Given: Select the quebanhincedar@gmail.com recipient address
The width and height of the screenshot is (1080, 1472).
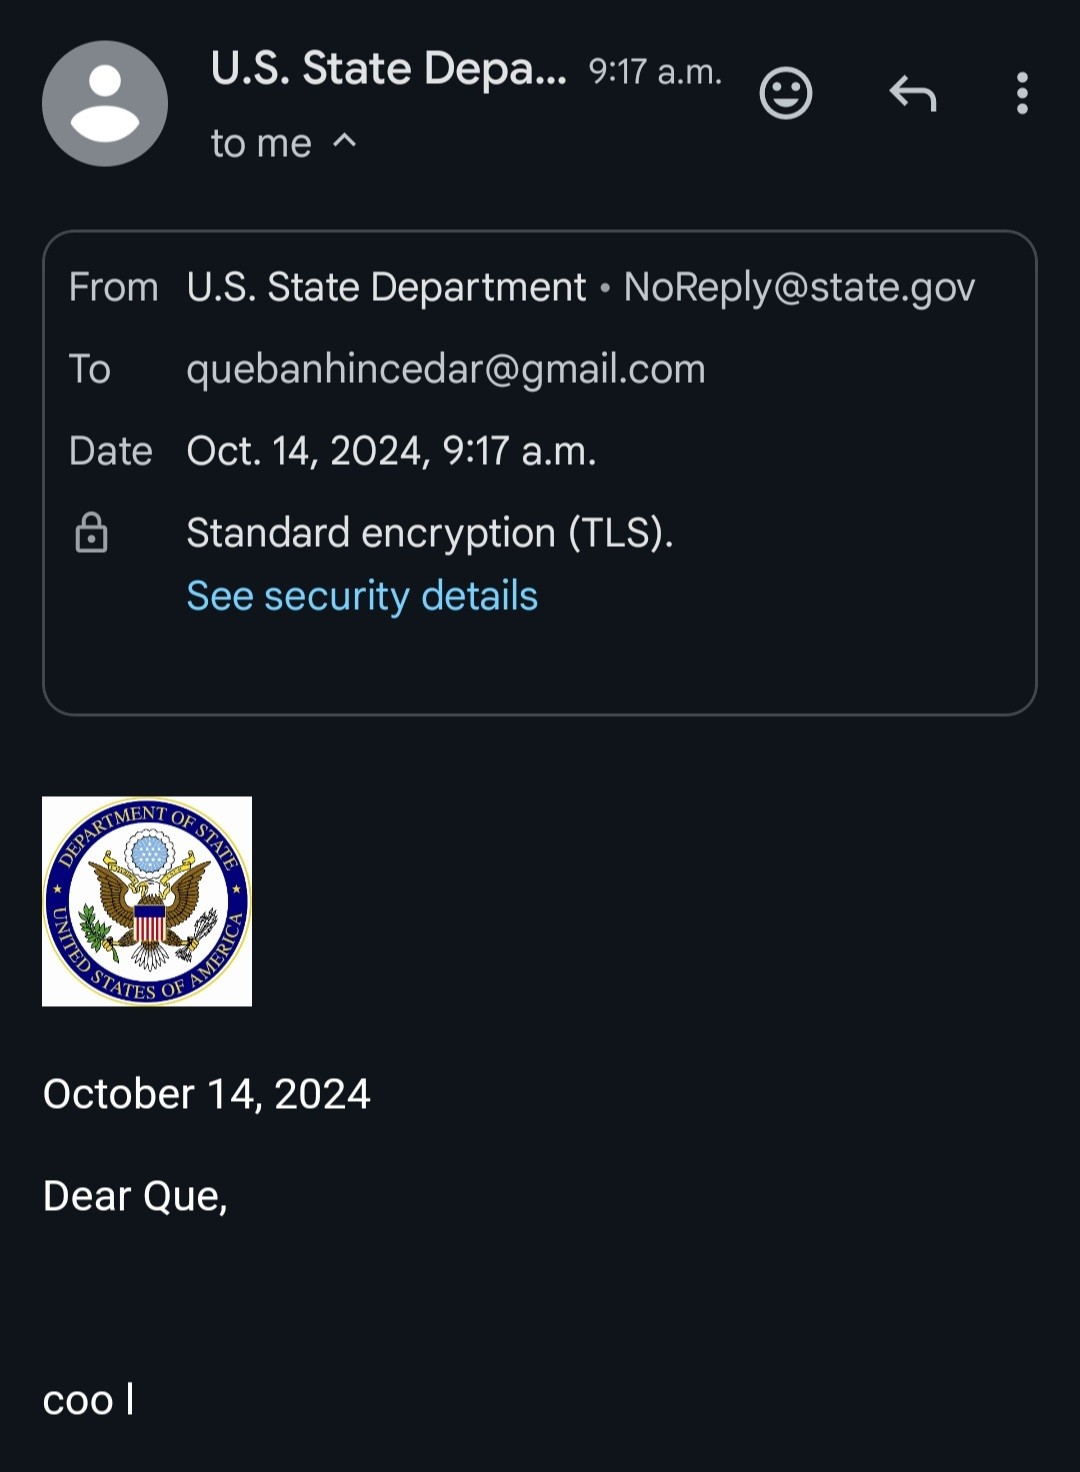Looking at the screenshot, I should tap(446, 370).
